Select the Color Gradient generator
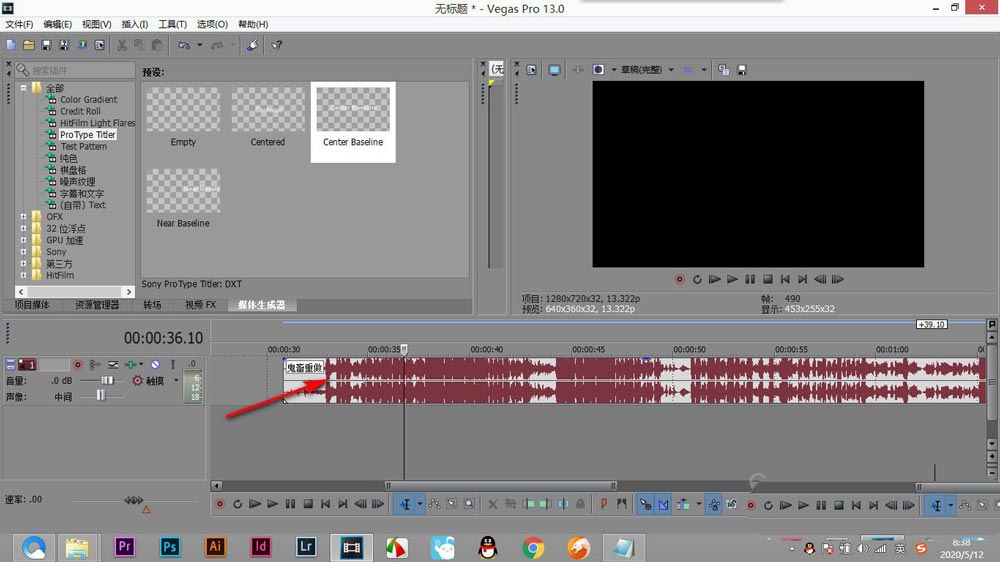 [x=89, y=100]
